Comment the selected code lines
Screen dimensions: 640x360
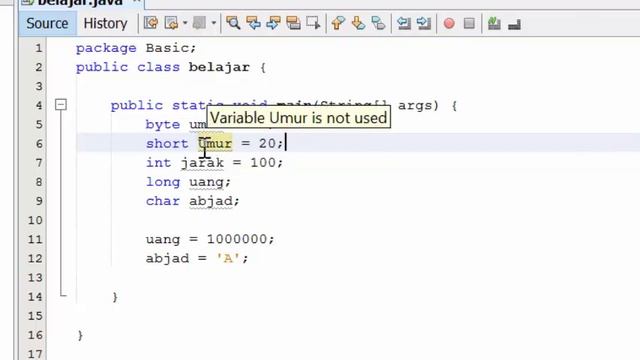click(x=494, y=23)
